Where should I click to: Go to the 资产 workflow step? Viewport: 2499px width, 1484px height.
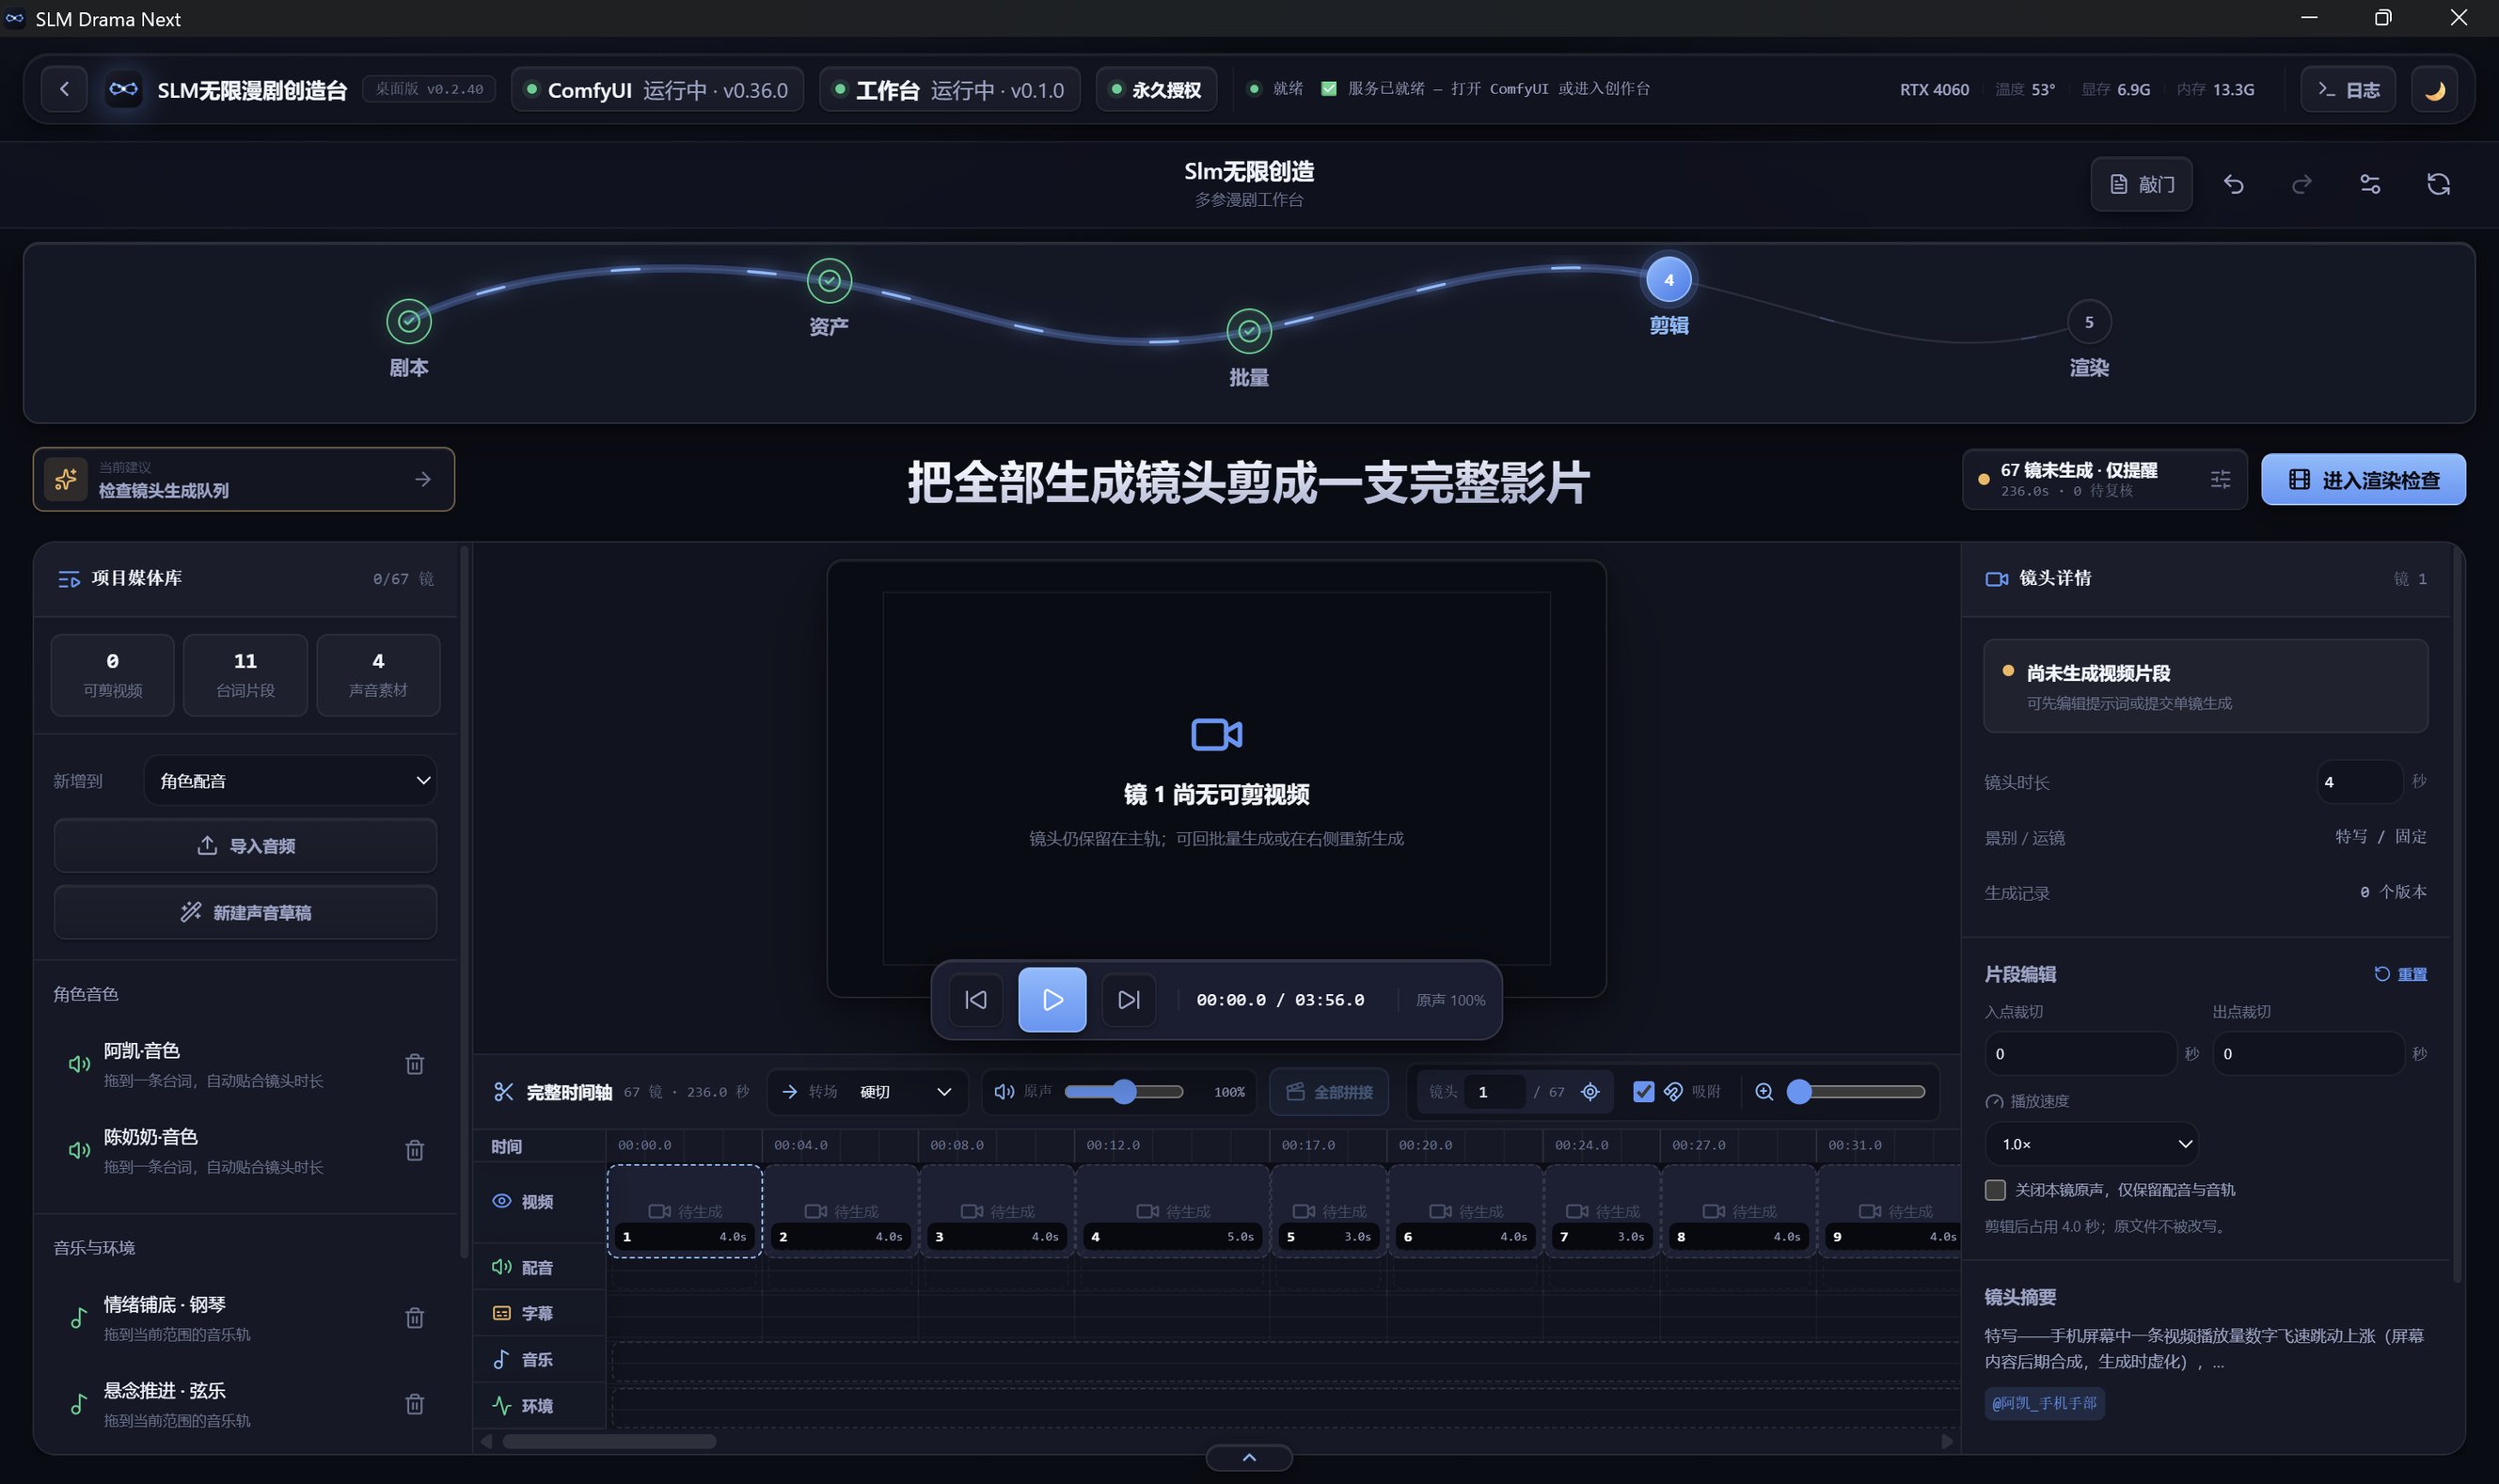829,280
